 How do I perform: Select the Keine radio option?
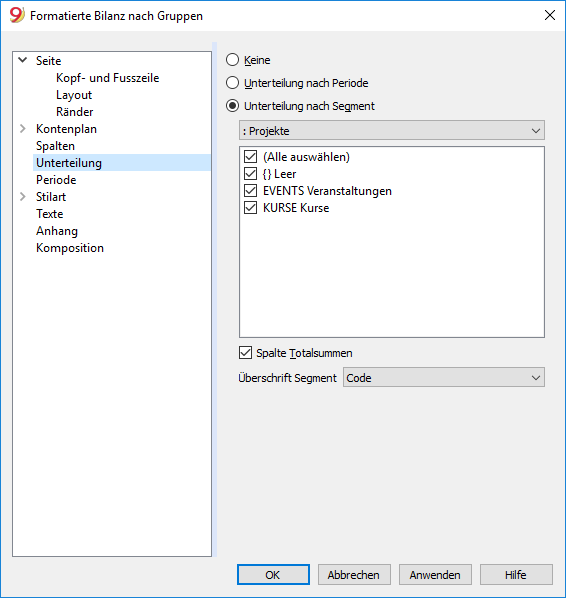pyautogui.click(x=232, y=60)
